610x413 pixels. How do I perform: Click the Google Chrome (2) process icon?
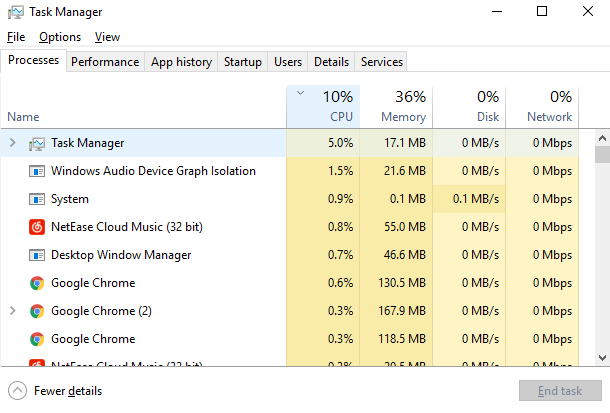(x=37, y=311)
